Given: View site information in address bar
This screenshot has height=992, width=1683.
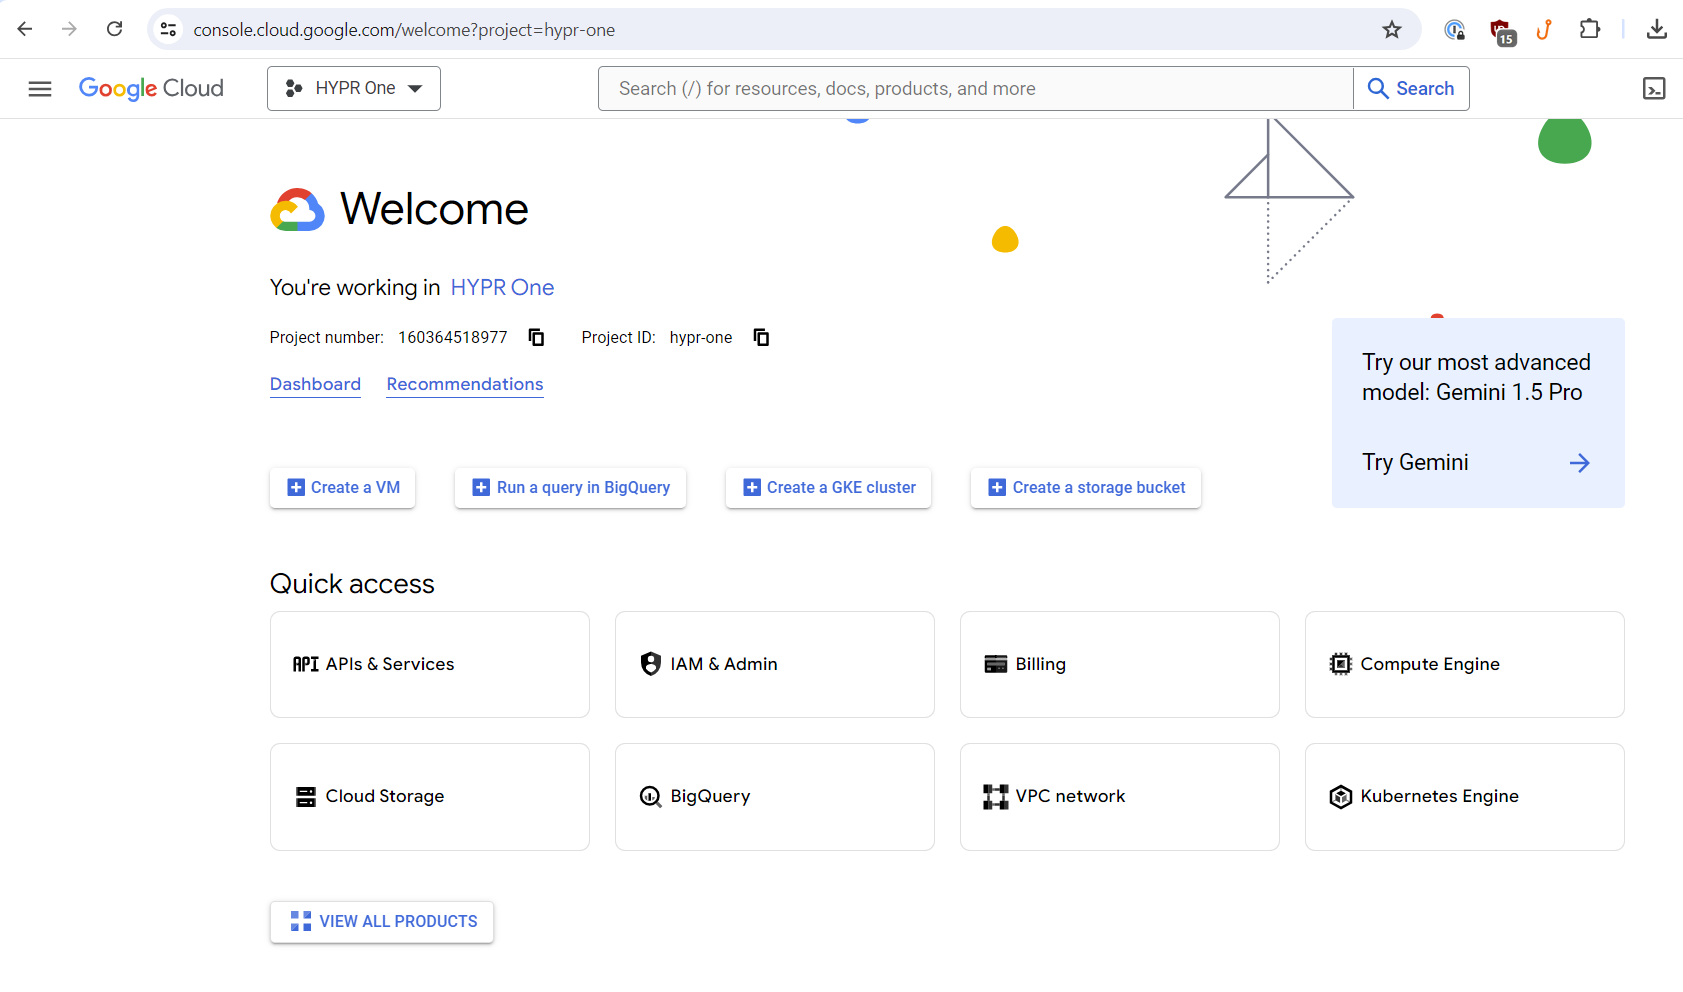Looking at the screenshot, I should [x=169, y=30].
